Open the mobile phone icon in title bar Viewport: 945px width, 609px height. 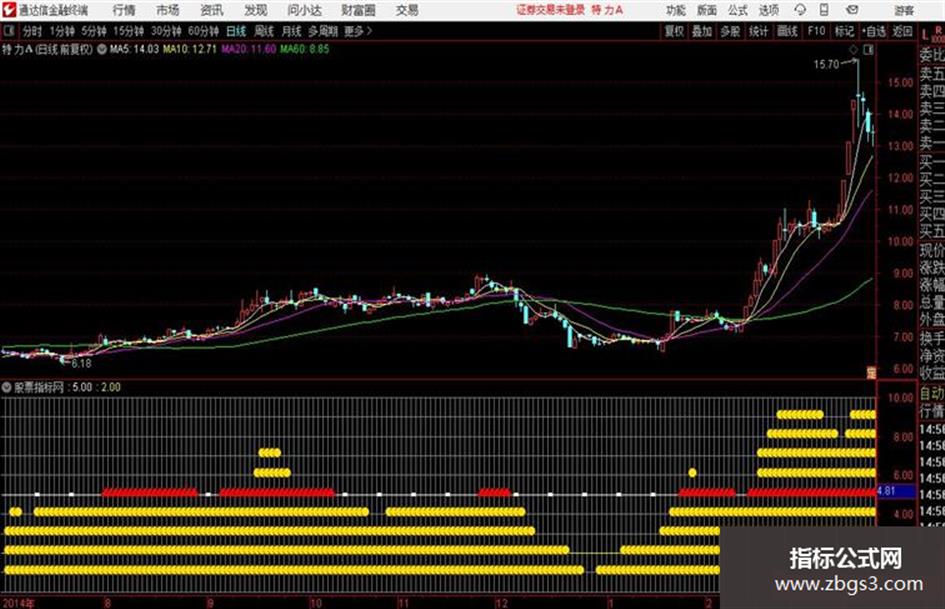[824, 10]
